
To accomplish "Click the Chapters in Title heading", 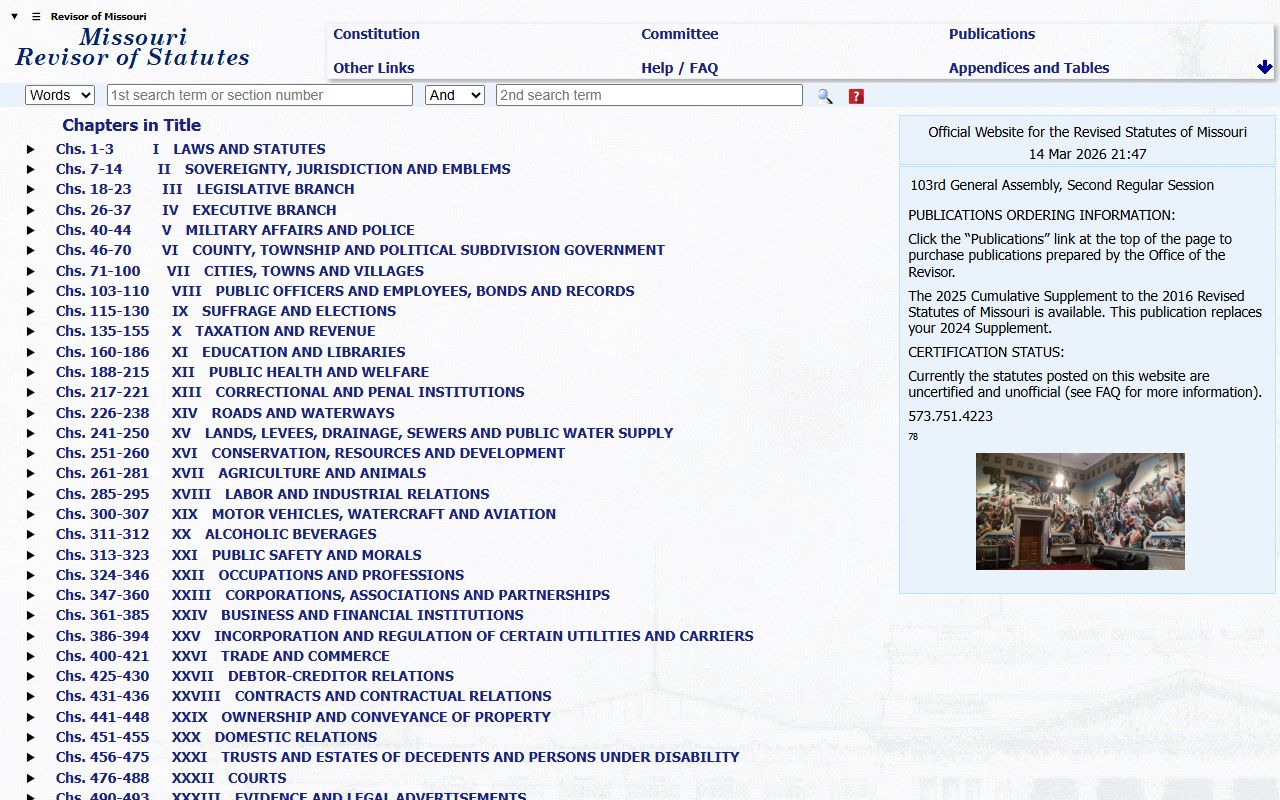I will tap(132, 125).
